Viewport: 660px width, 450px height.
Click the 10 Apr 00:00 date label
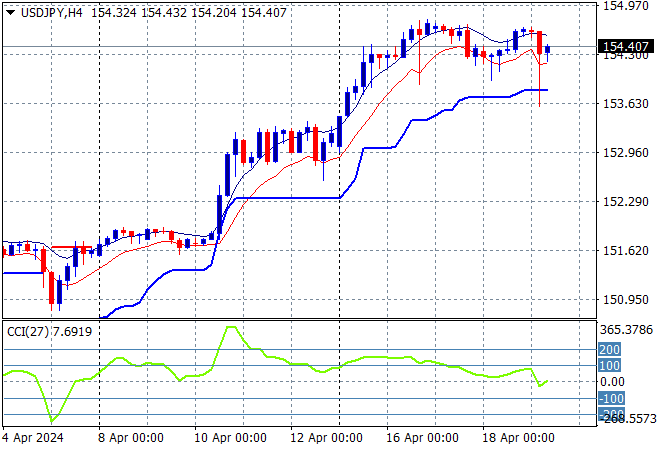(x=230, y=438)
